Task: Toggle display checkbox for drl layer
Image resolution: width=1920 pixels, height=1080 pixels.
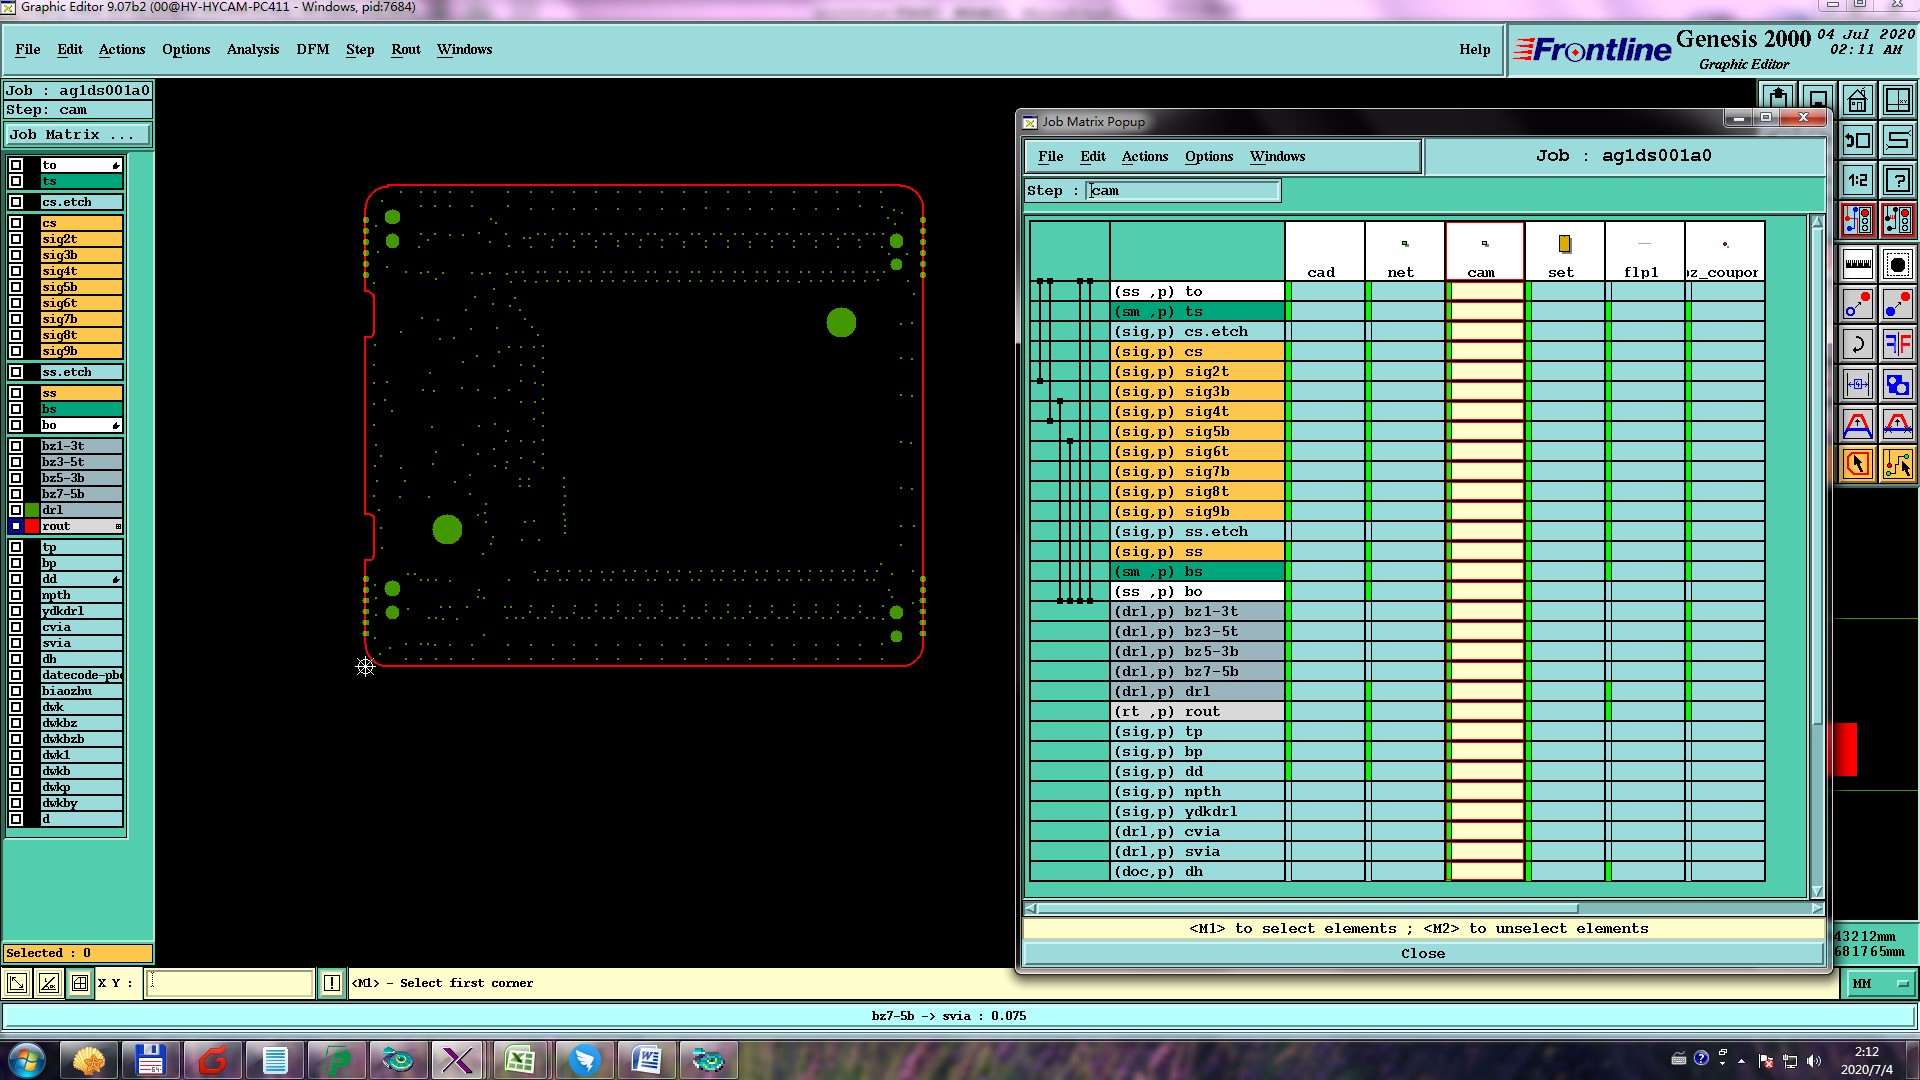Action: point(16,510)
